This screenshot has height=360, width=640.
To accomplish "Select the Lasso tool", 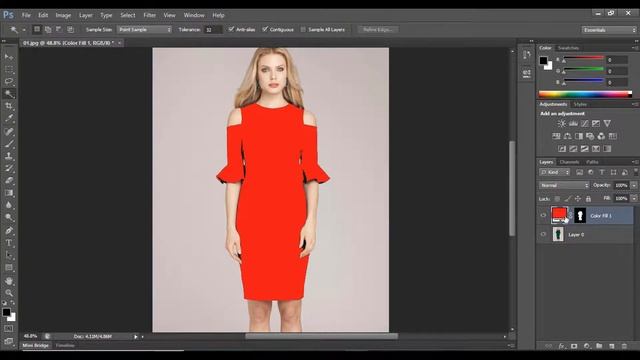I will point(9,82).
